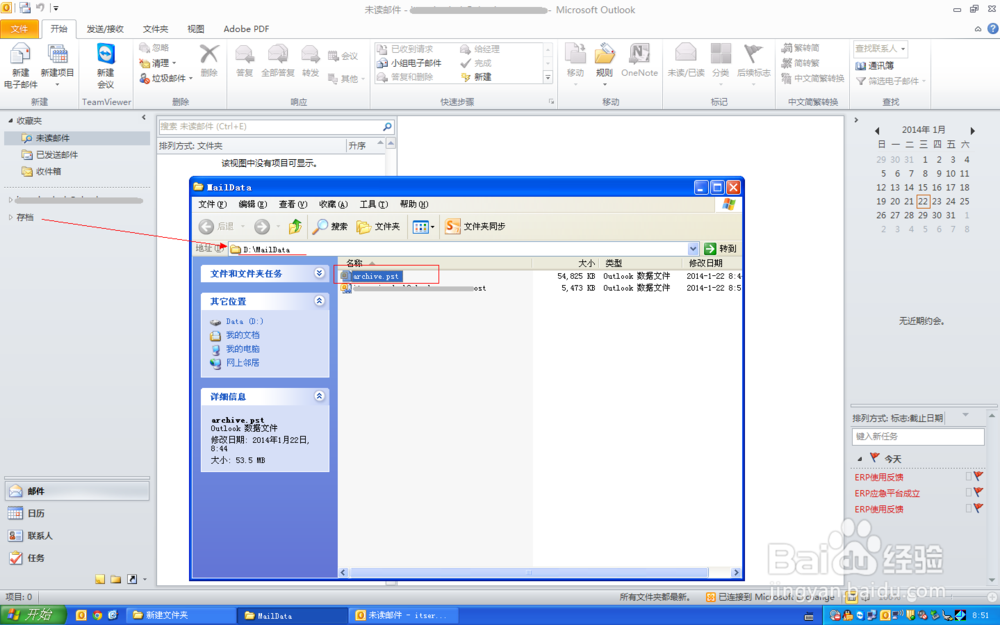This screenshot has height=625, width=1000.
Task: Open File (文件) tab in Outlook
Action: pos(19,29)
